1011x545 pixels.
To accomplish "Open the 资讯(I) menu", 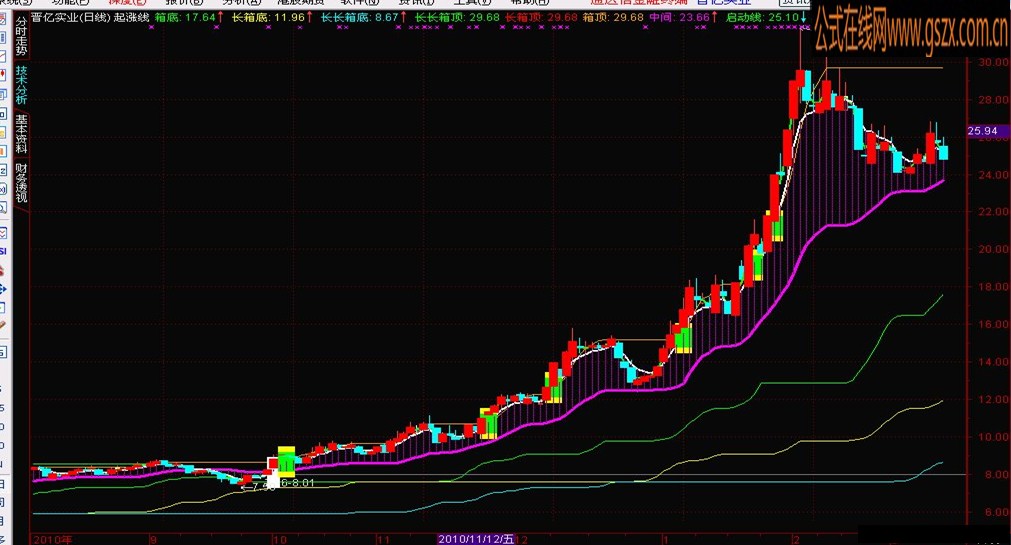I will (x=416, y=2).
